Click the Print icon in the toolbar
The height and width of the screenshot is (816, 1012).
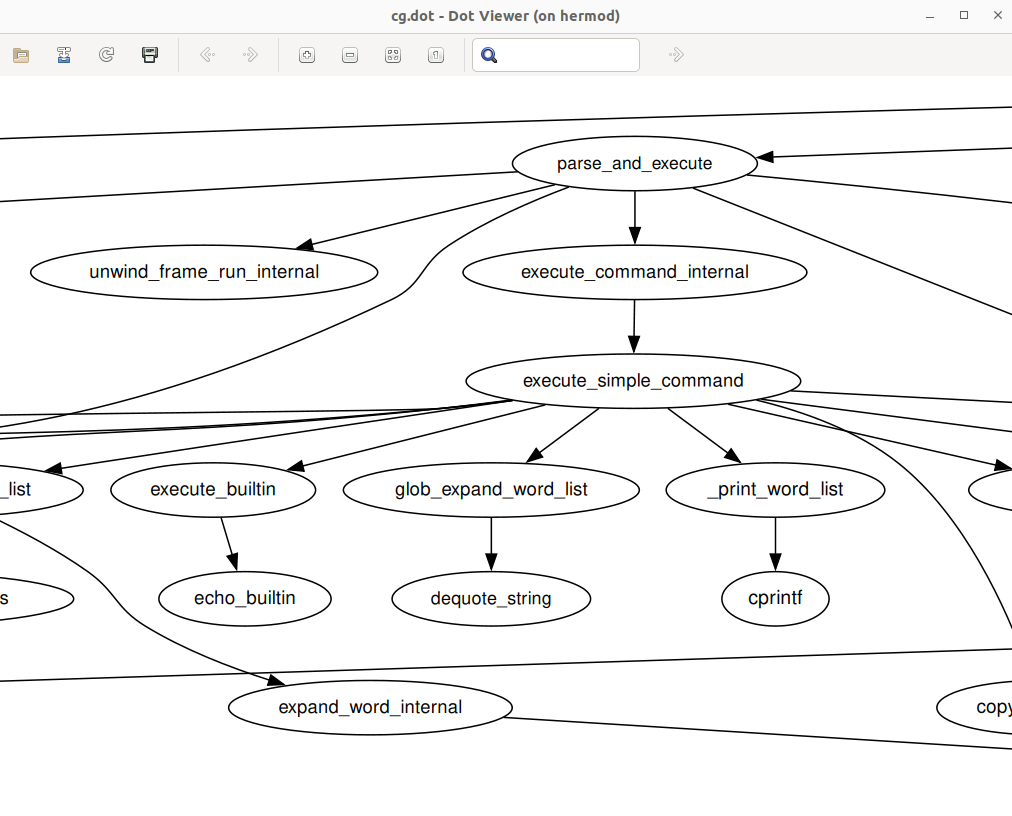(x=150, y=55)
